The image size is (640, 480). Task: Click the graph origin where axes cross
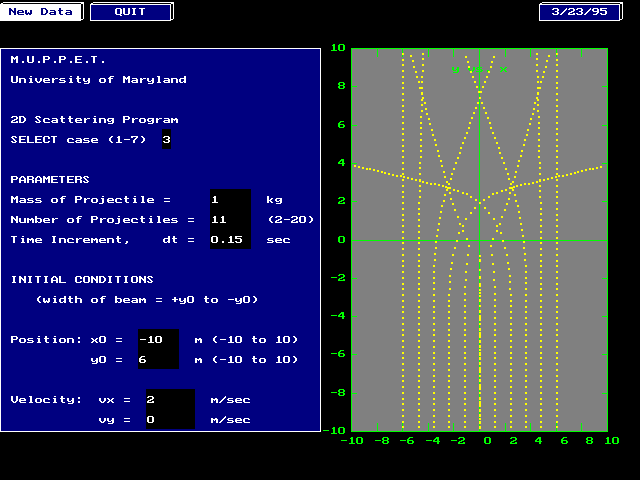[480, 240]
